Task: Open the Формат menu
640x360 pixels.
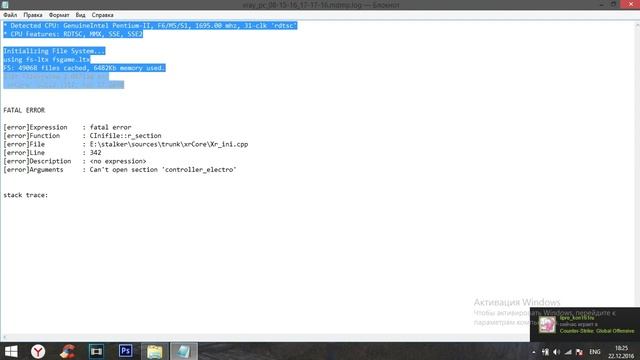Action: [x=59, y=15]
